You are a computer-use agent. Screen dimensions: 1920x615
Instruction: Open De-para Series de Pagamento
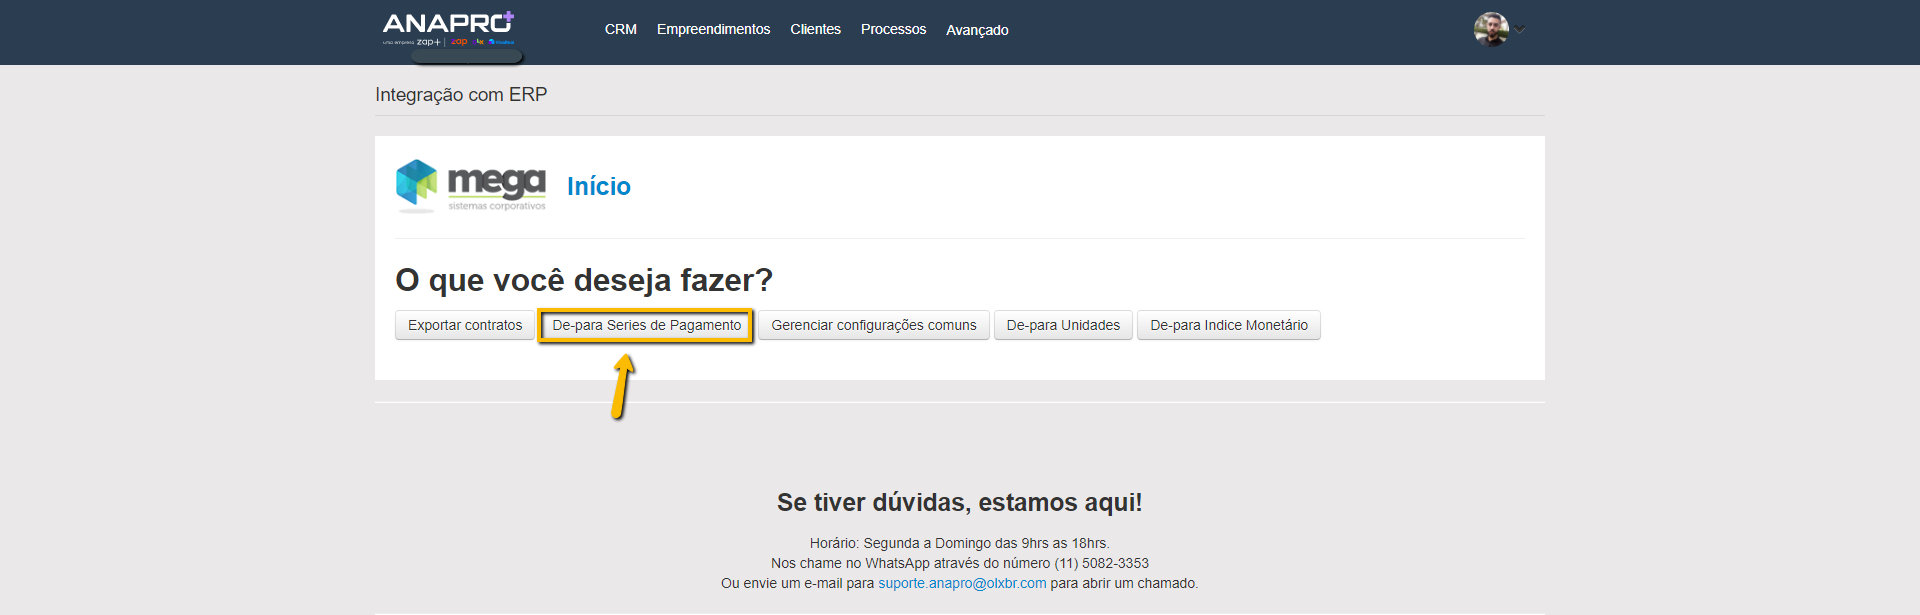(x=646, y=325)
